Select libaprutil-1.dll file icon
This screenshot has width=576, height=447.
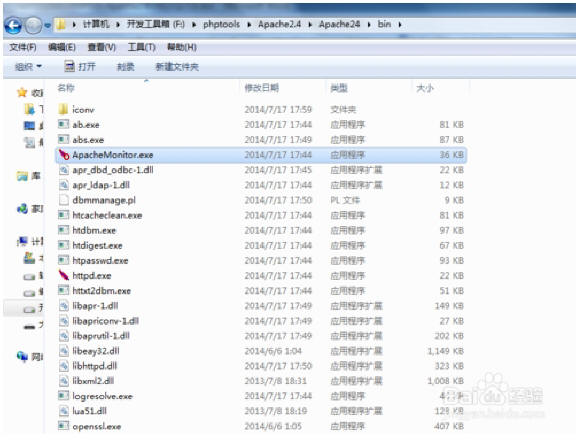pyautogui.click(x=64, y=336)
